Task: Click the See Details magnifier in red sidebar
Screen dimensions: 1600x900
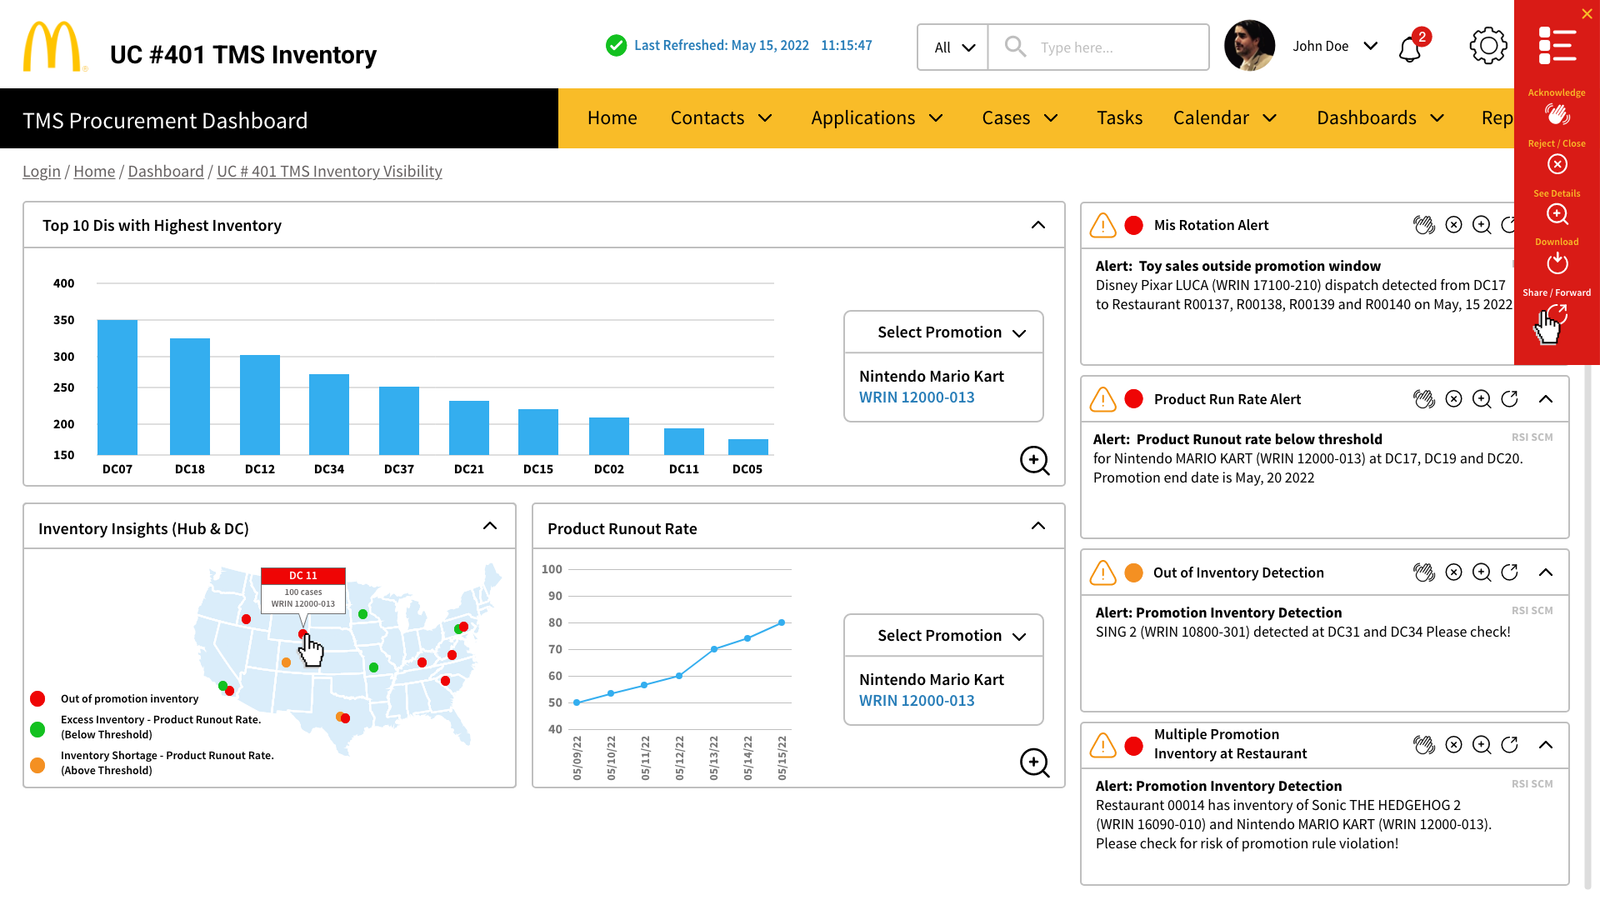Action: click(1557, 214)
